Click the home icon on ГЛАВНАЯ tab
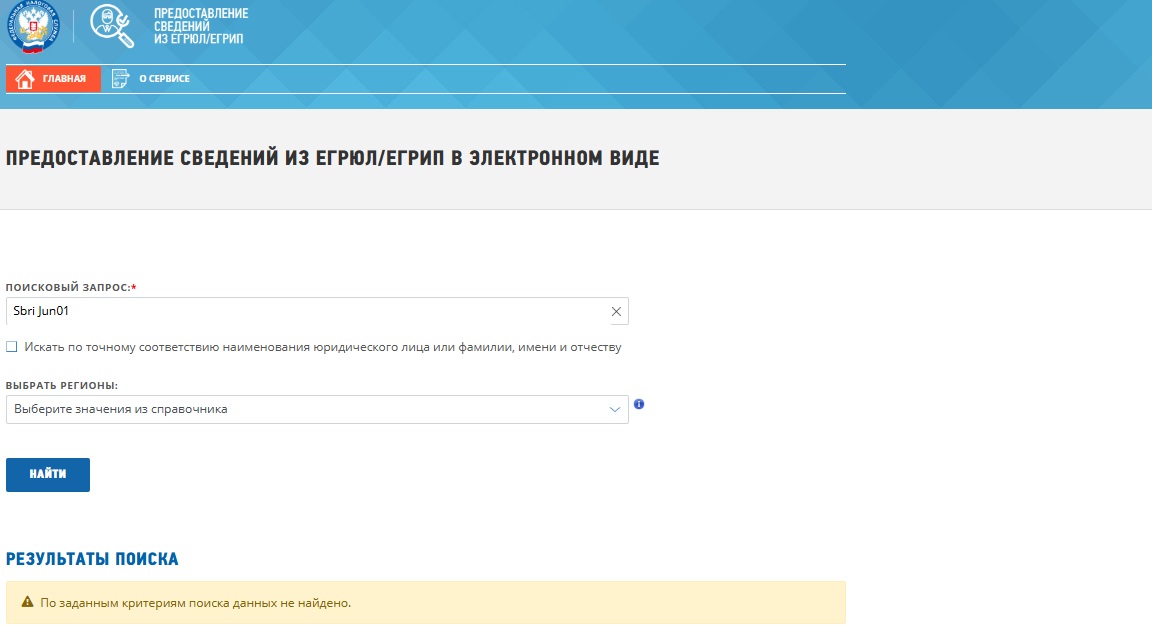 coord(24,77)
